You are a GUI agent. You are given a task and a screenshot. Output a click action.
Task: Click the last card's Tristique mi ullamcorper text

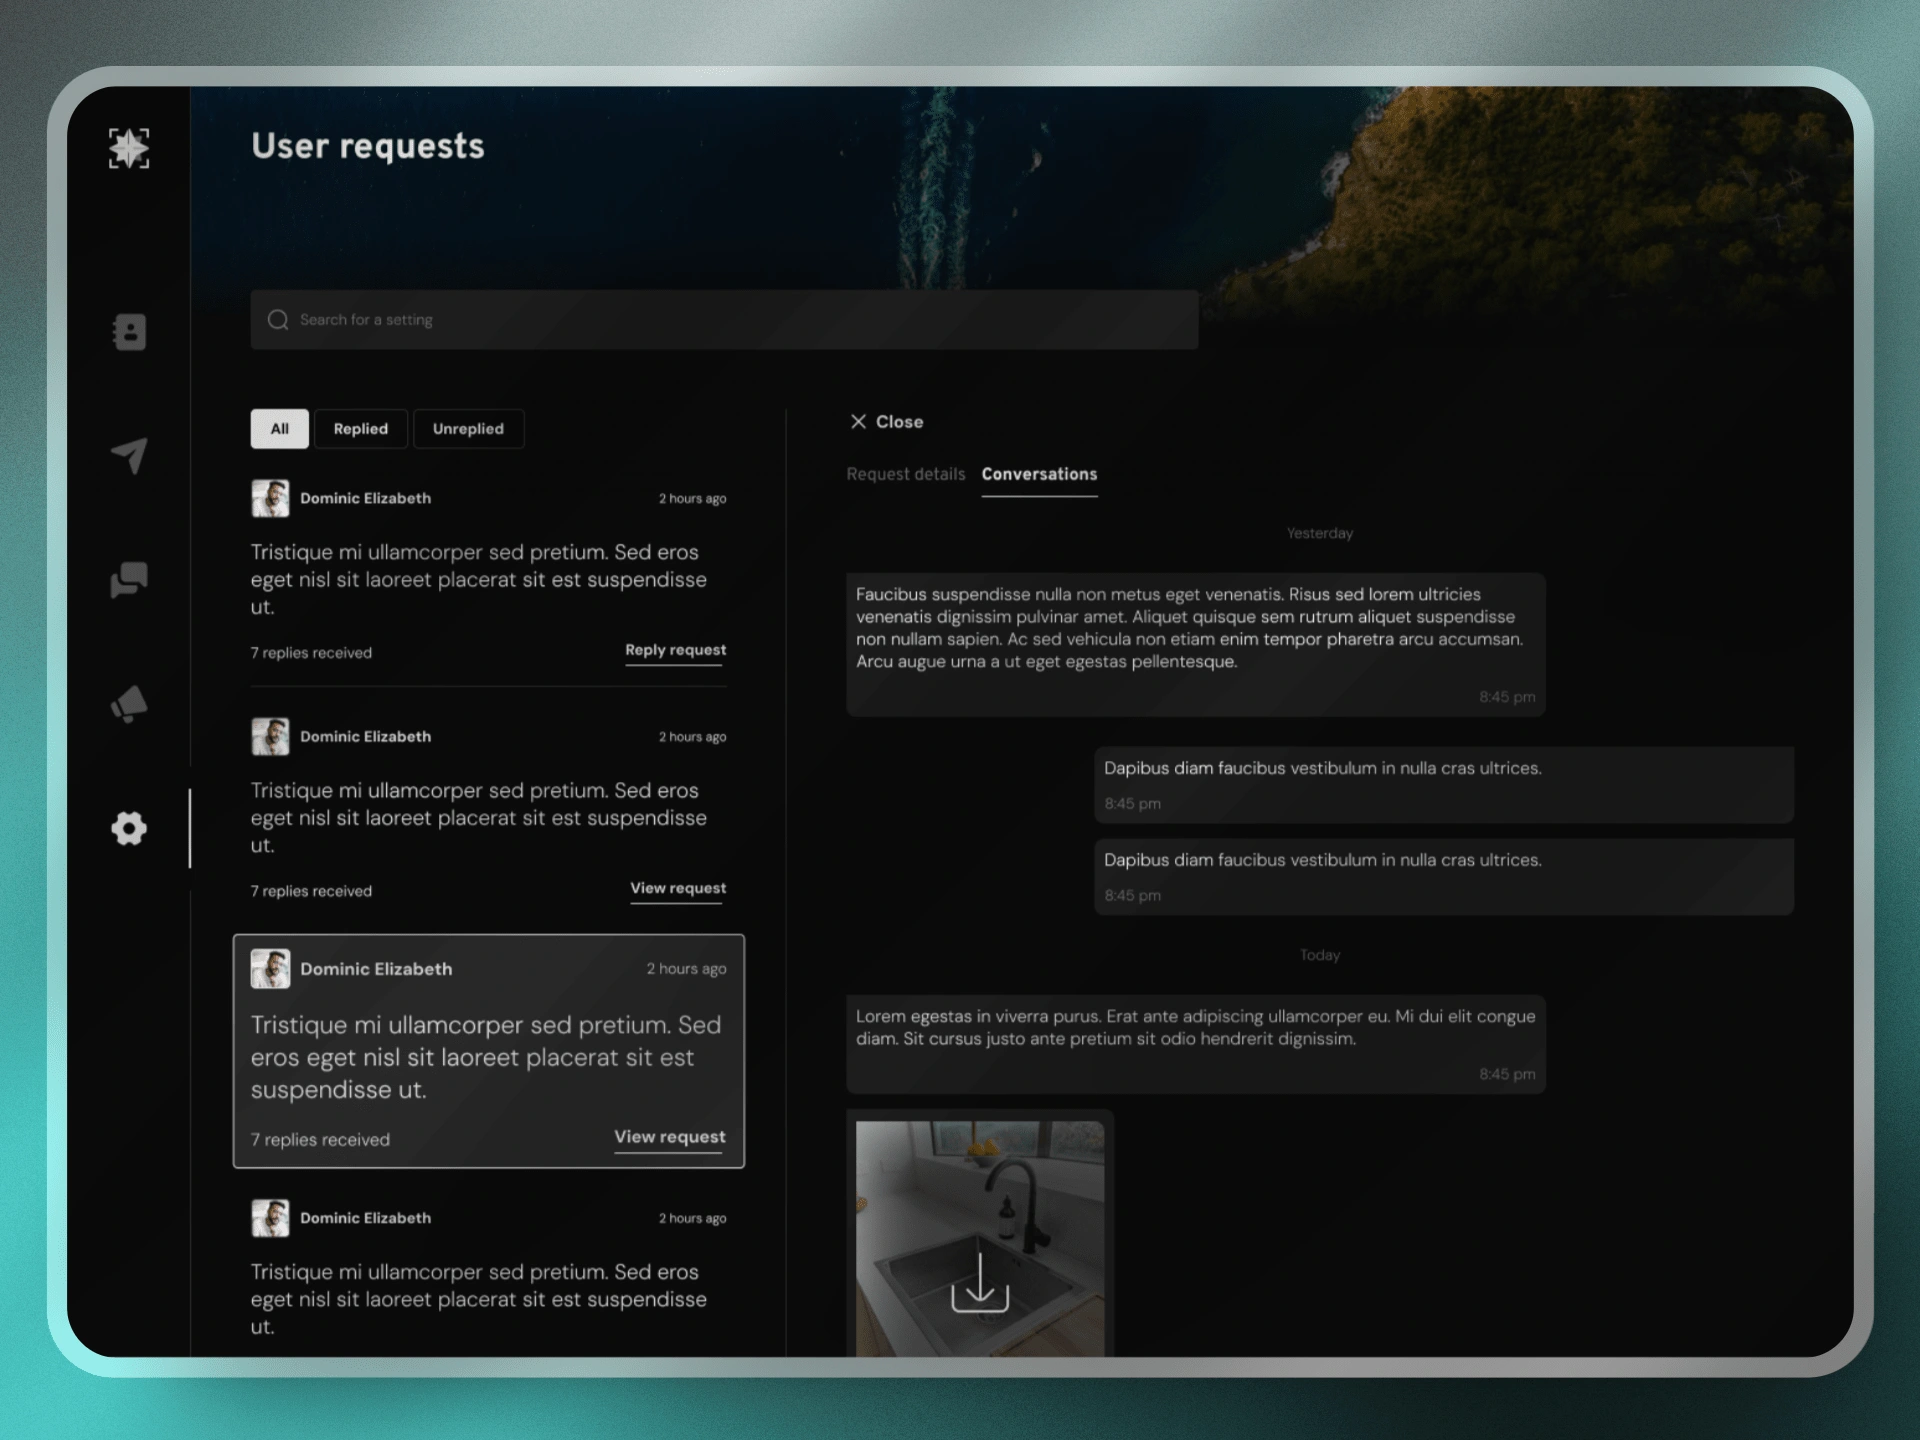coord(479,1299)
